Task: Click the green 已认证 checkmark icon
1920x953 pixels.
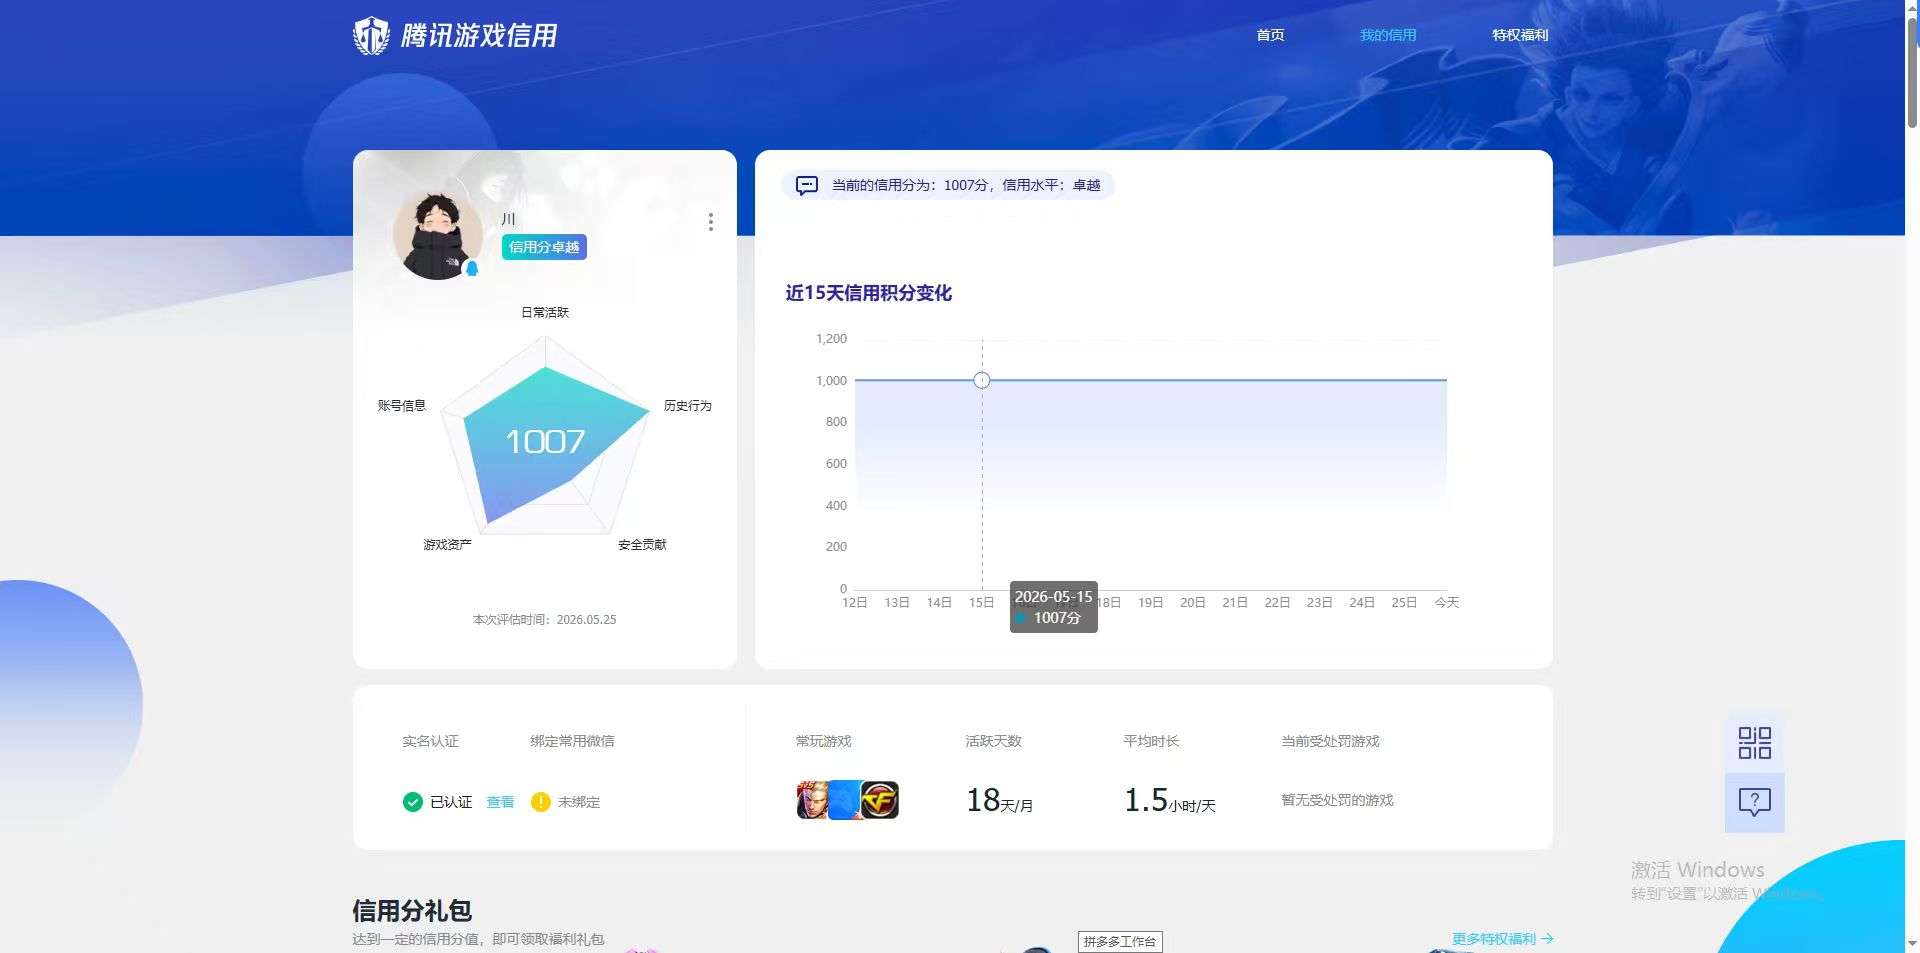Action: click(412, 802)
